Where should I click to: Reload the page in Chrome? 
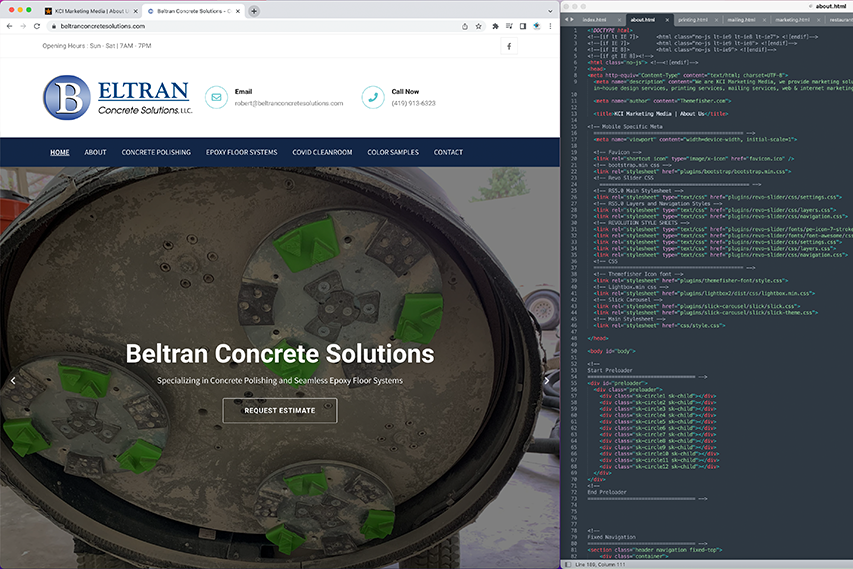coord(37,26)
